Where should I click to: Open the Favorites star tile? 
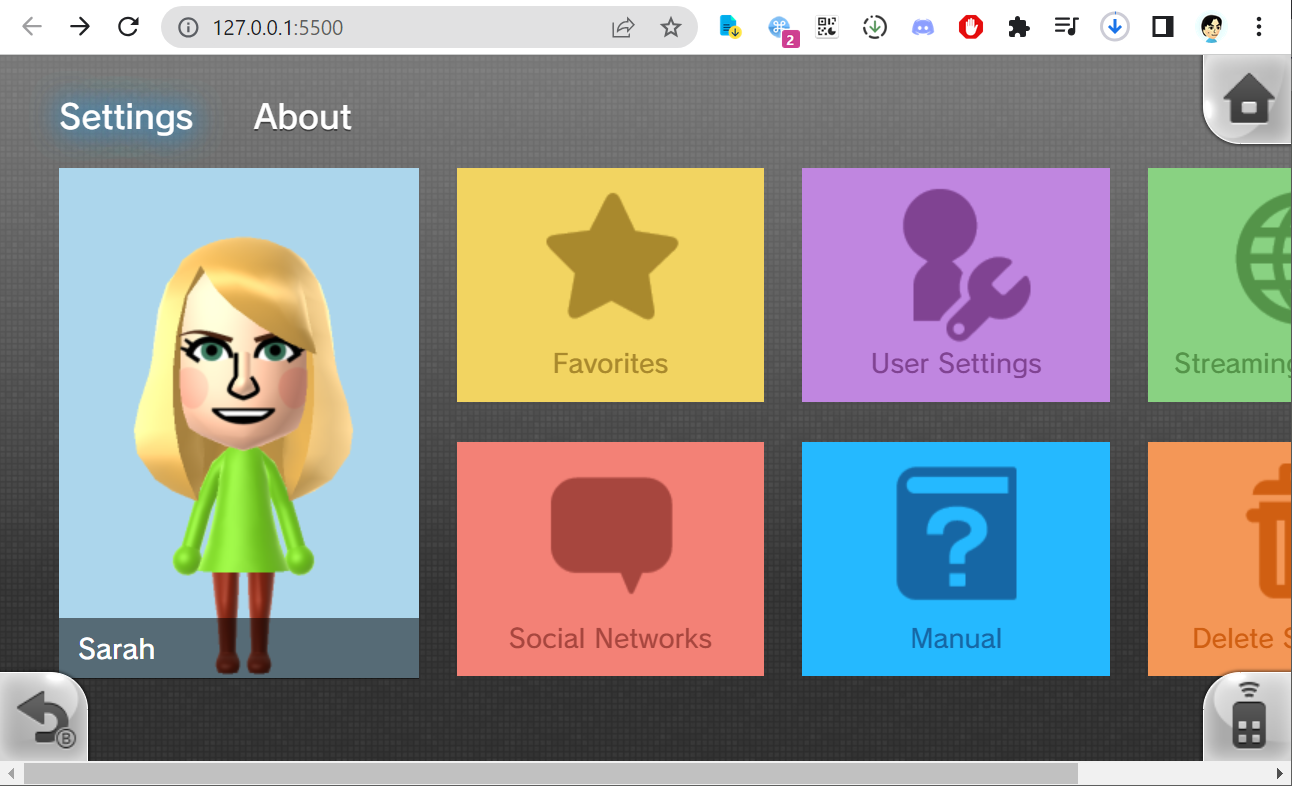click(610, 285)
